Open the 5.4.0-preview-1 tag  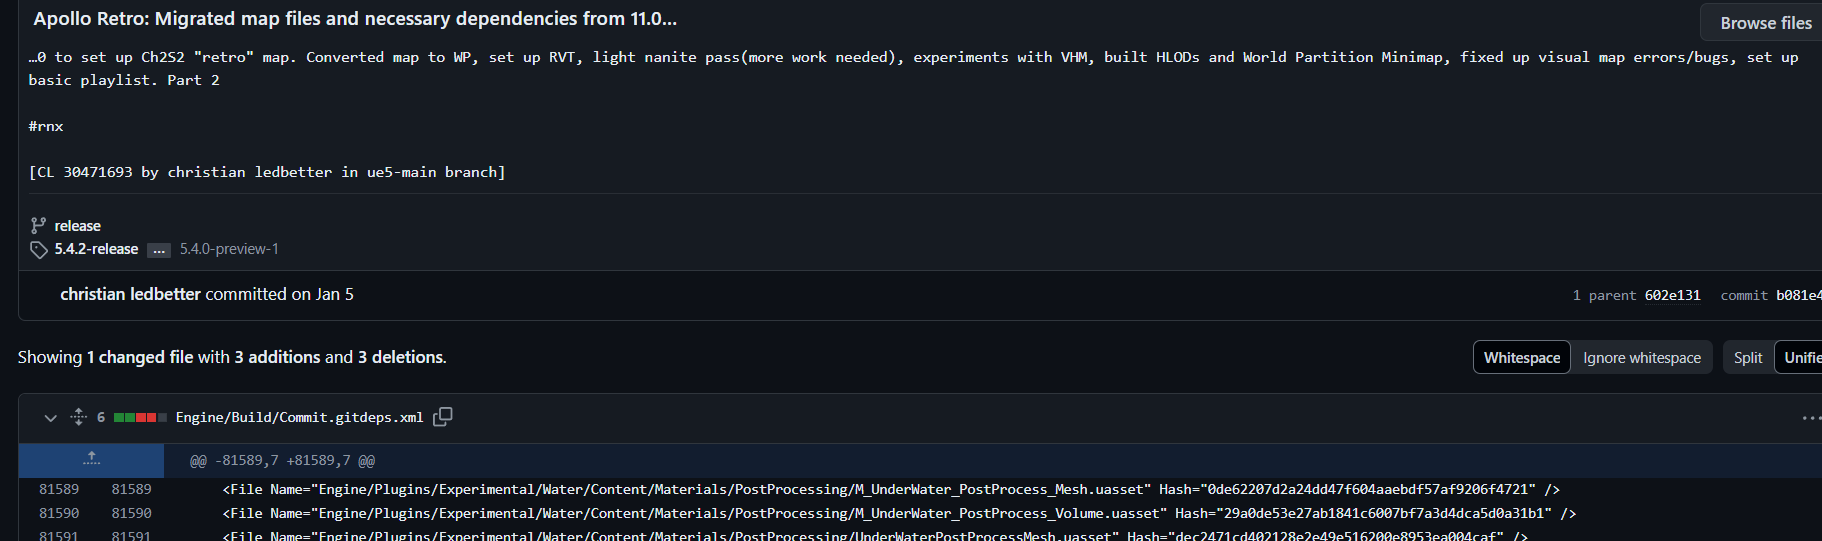(x=229, y=249)
